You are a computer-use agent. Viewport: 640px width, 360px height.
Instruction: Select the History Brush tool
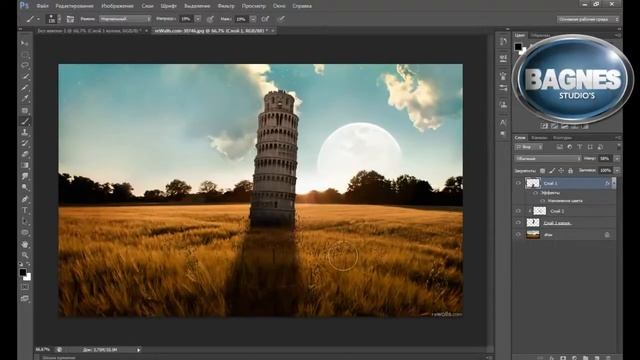point(25,143)
